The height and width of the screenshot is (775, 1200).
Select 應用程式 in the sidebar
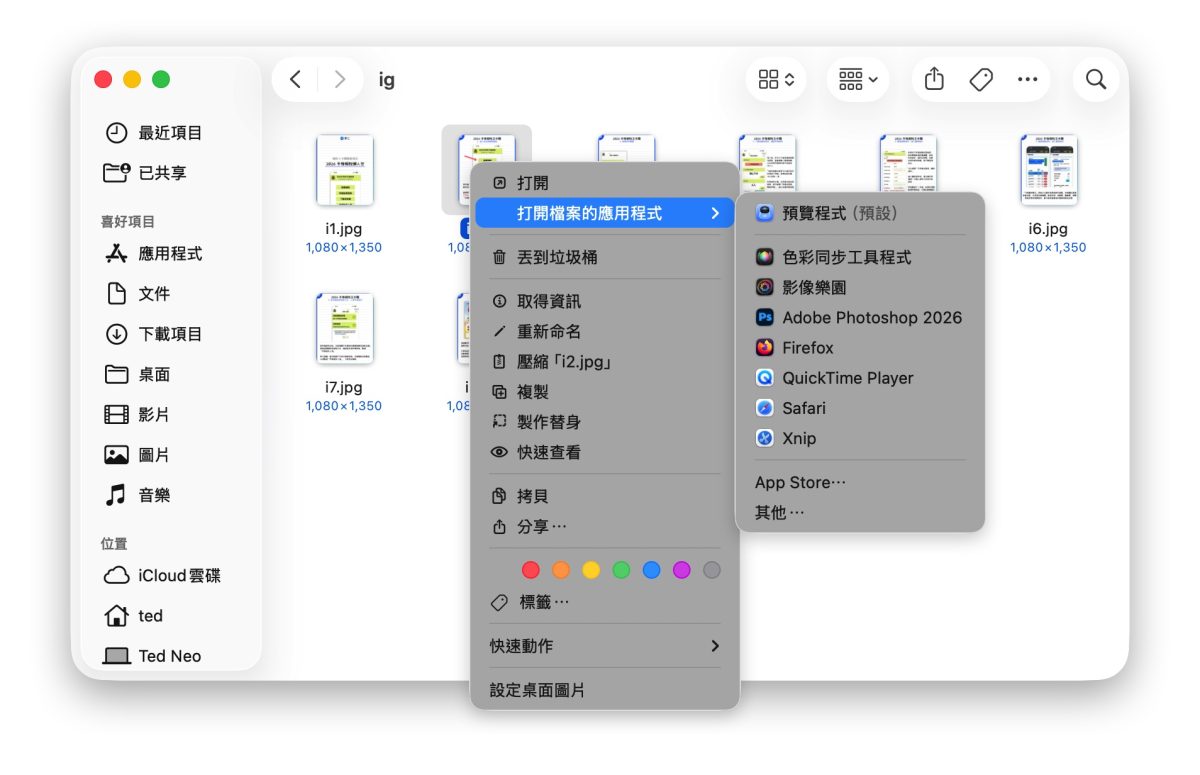[170, 254]
